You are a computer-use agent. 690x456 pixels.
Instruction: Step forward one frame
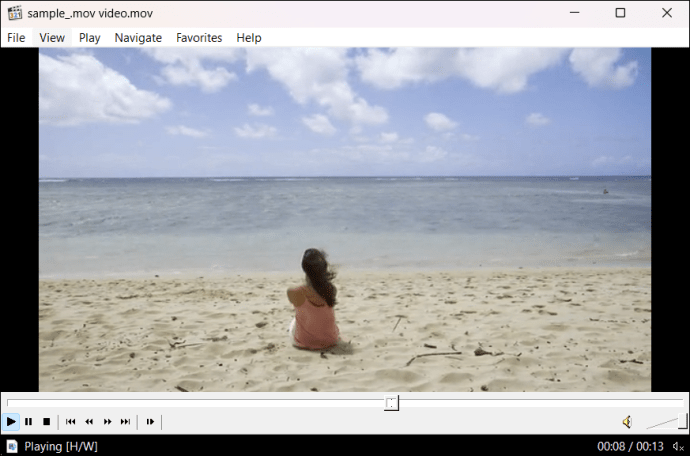point(150,422)
